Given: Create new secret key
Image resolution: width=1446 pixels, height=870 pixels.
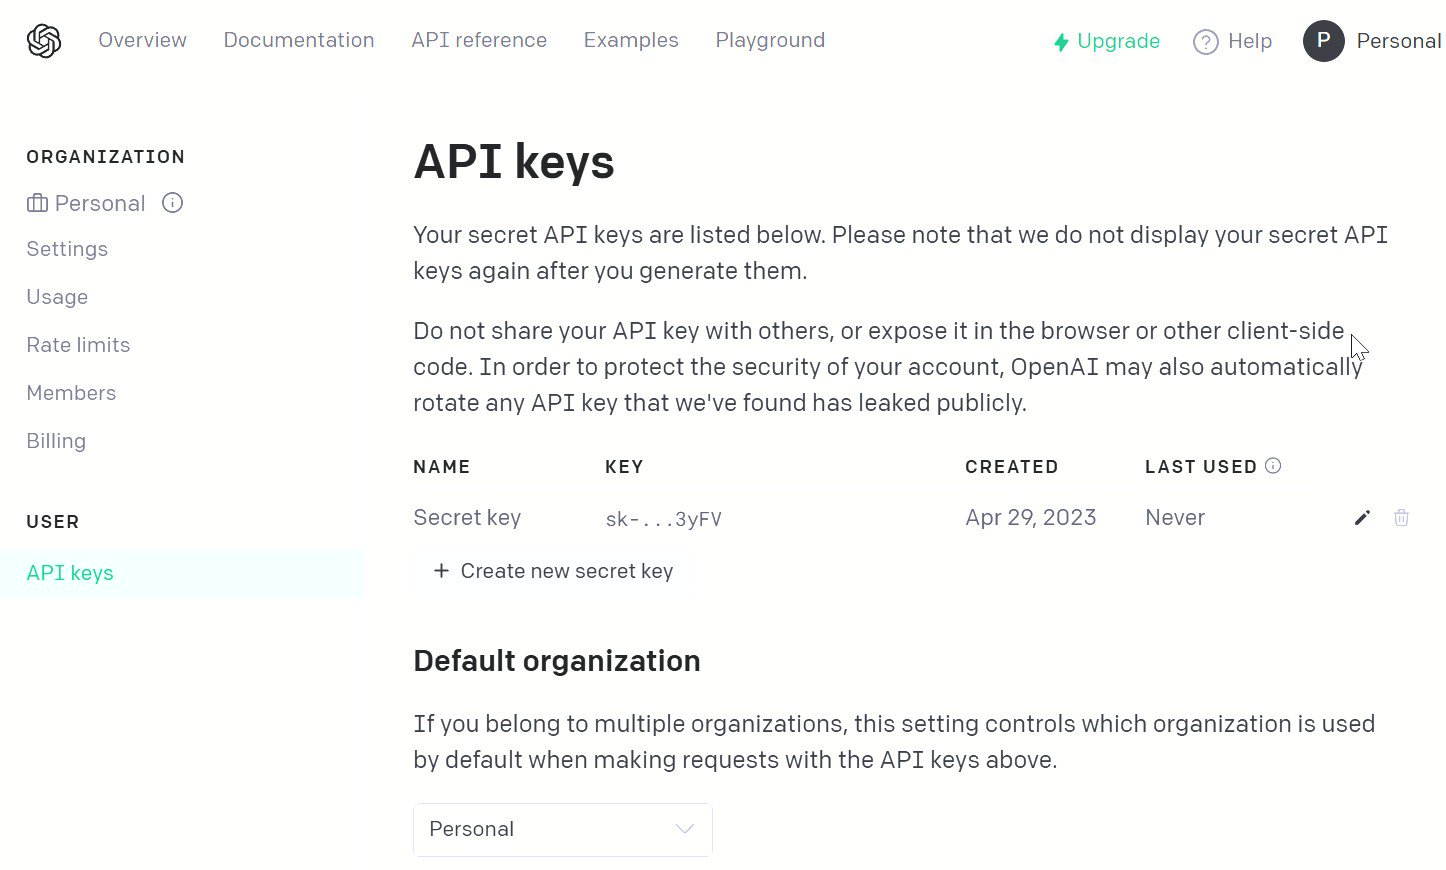Looking at the screenshot, I should pos(553,571).
